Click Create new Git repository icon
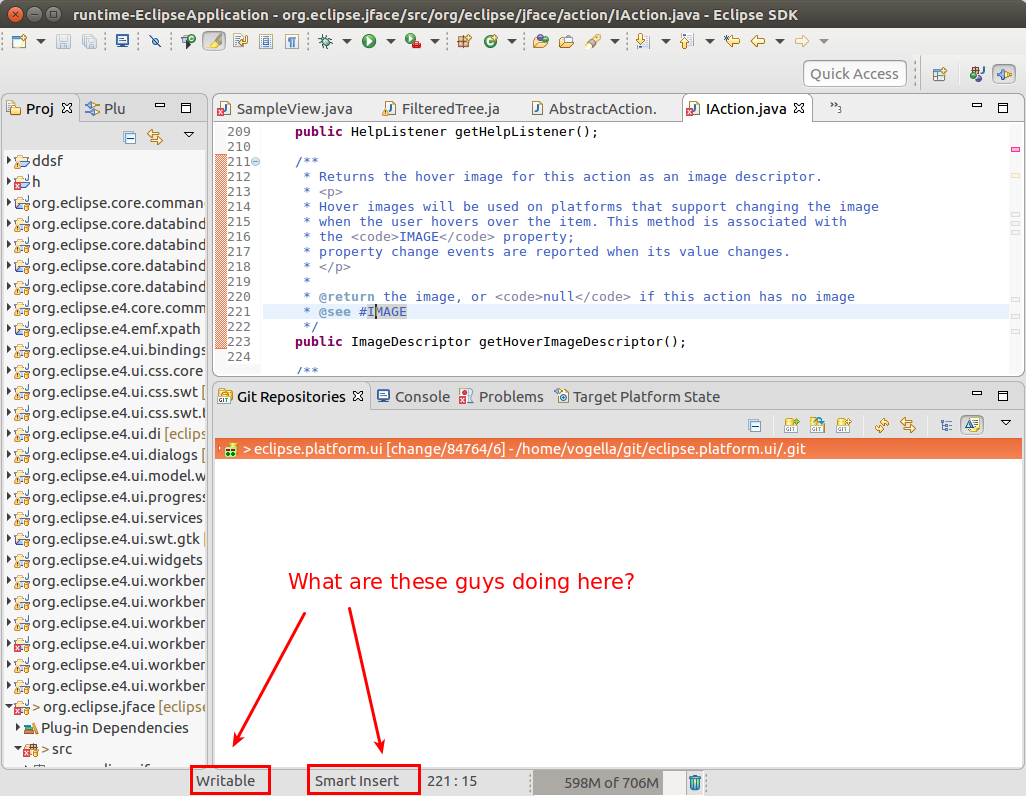The width and height of the screenshot is (1026, 796). [x=843, y=425]
